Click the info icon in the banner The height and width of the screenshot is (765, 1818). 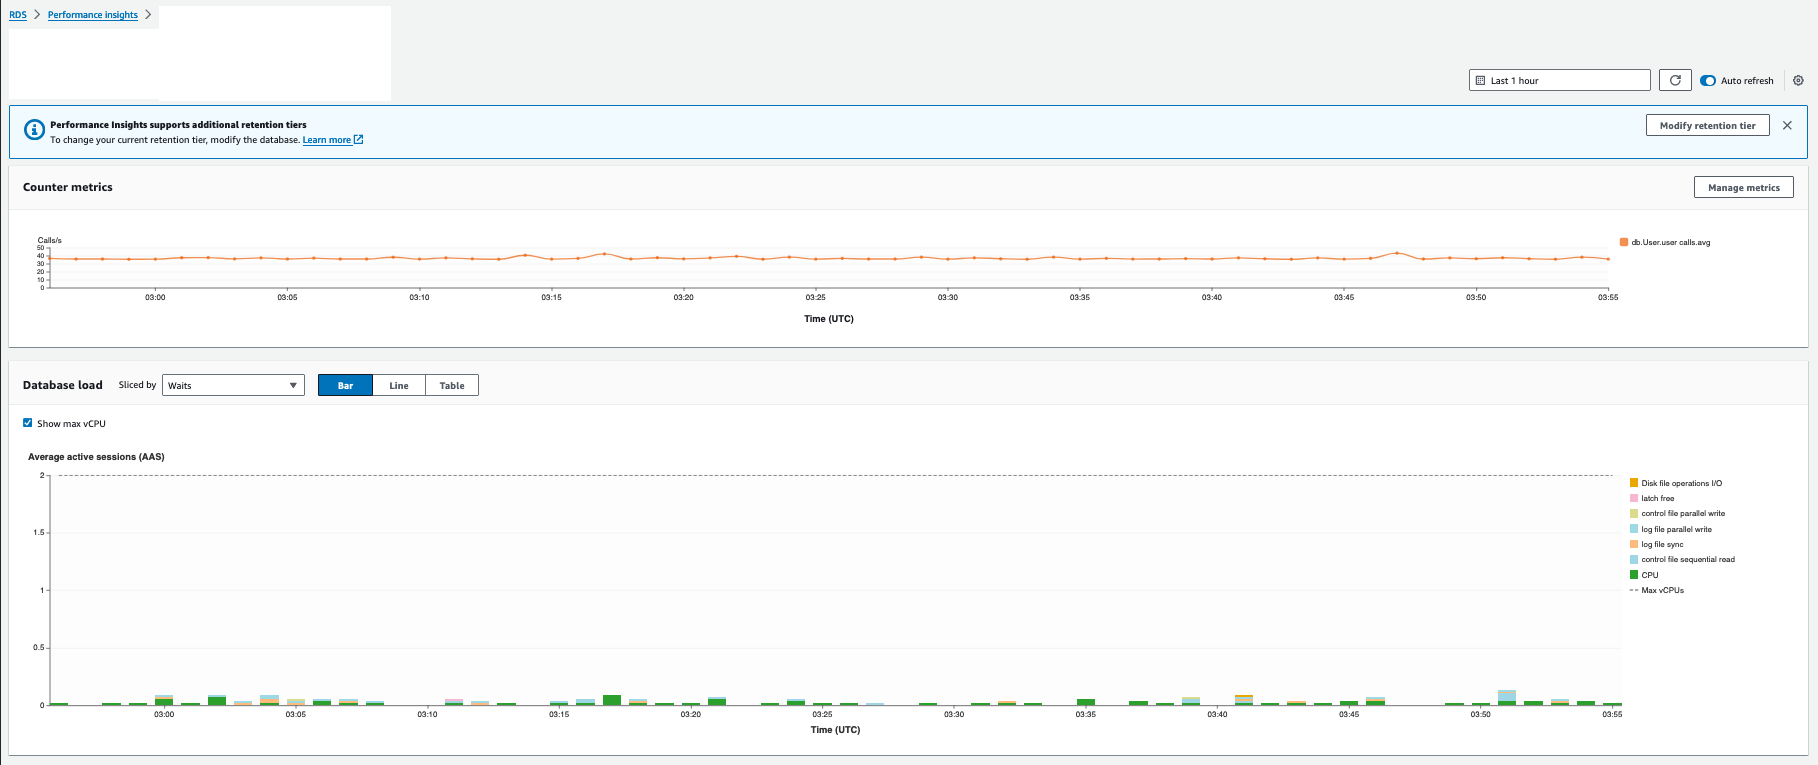point(34,131)
